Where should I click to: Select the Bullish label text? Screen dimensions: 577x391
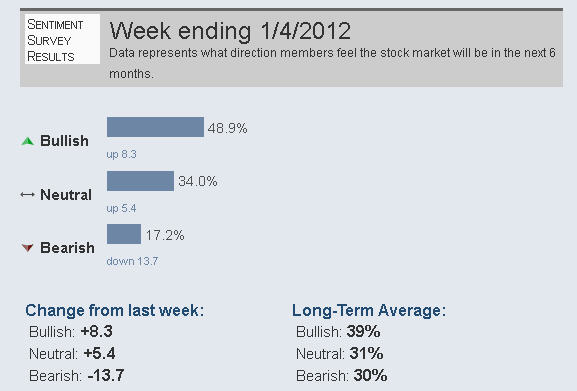[64, 141]
